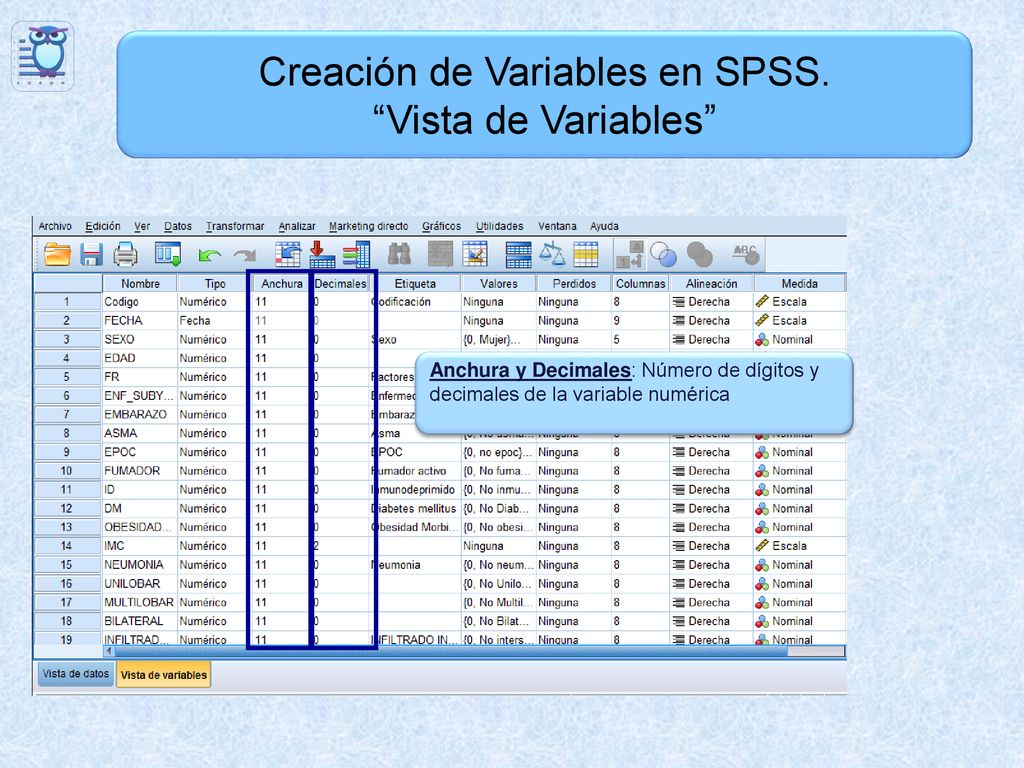Click the Save floppy disk icon

tap(91, 254)
